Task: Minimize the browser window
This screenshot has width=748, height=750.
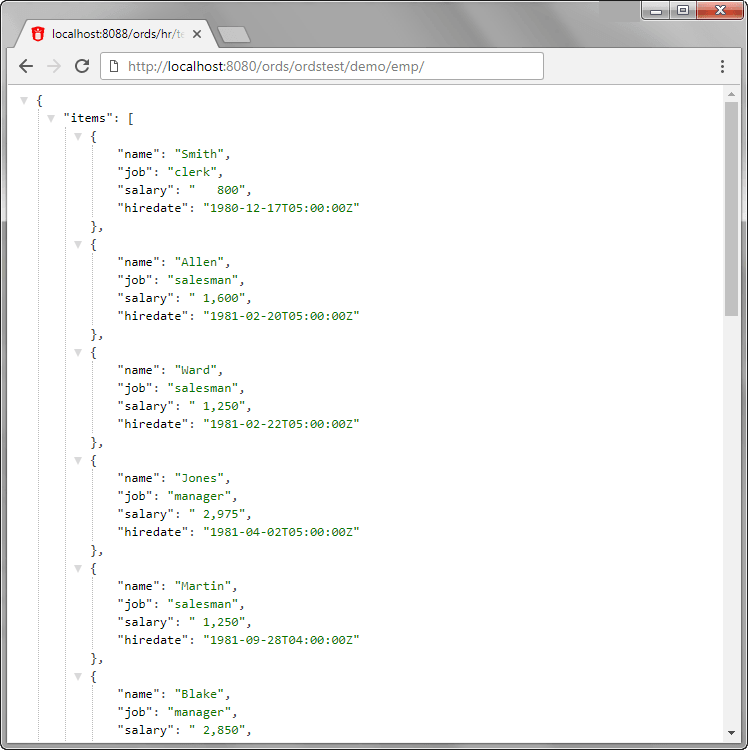Action: point(656,11)
